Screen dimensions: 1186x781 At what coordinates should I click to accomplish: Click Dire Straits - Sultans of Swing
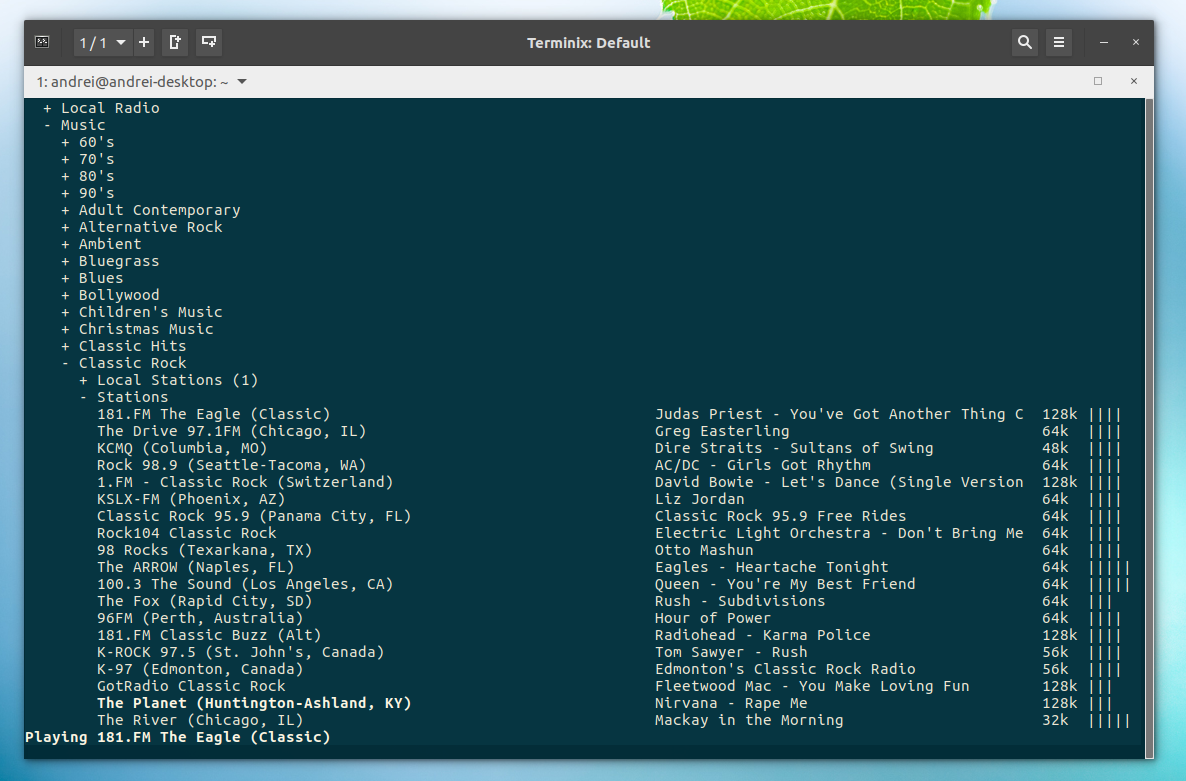[794, 448]
